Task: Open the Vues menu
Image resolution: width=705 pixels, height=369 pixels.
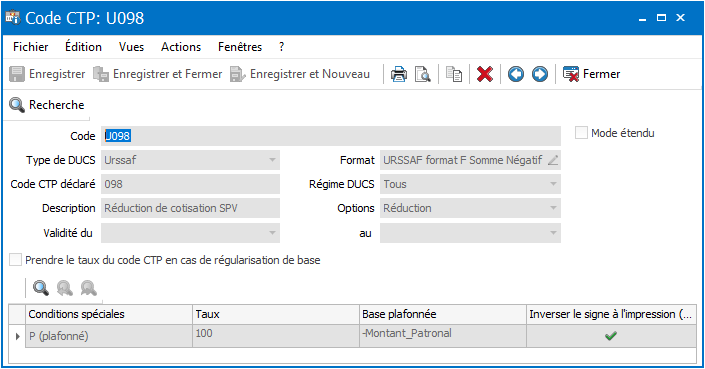Action: pyautogui.click(x=131, y=47)
